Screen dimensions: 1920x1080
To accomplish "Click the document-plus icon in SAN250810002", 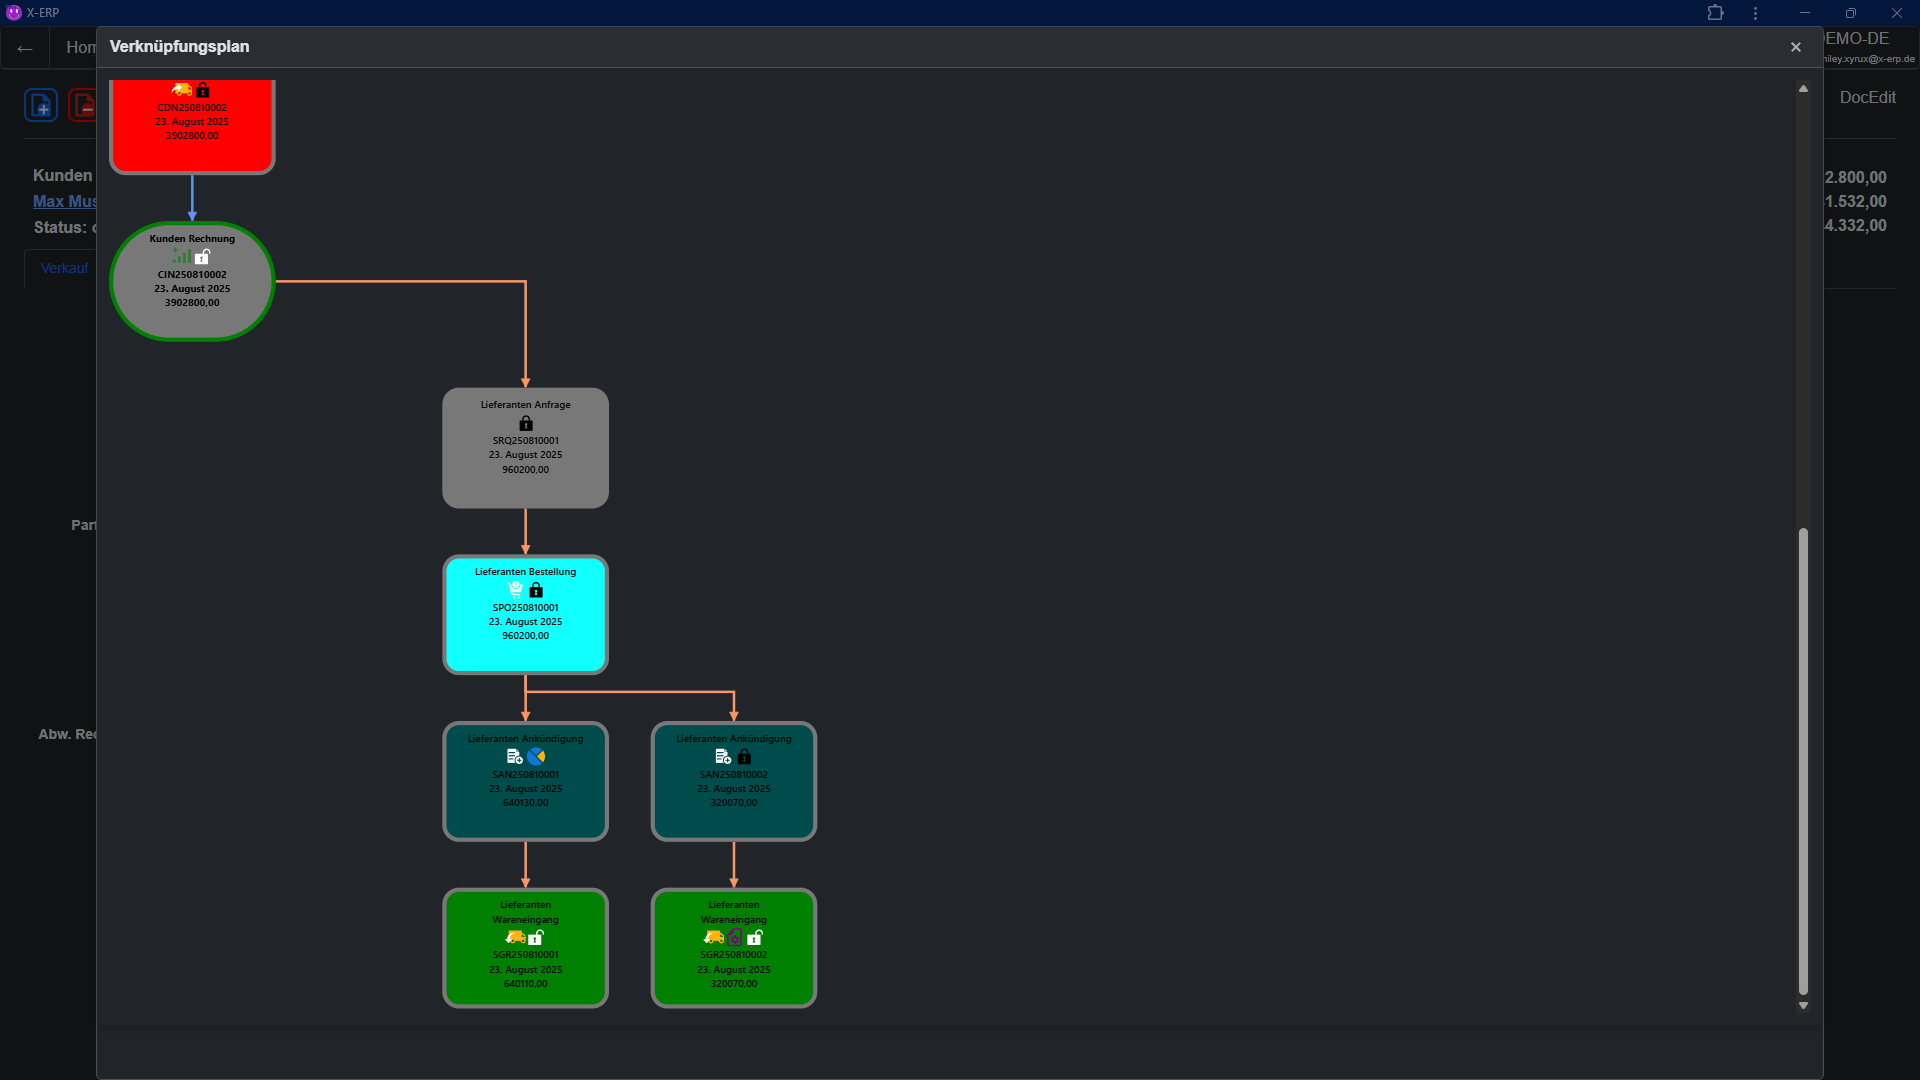I will (x=723, y=757).
